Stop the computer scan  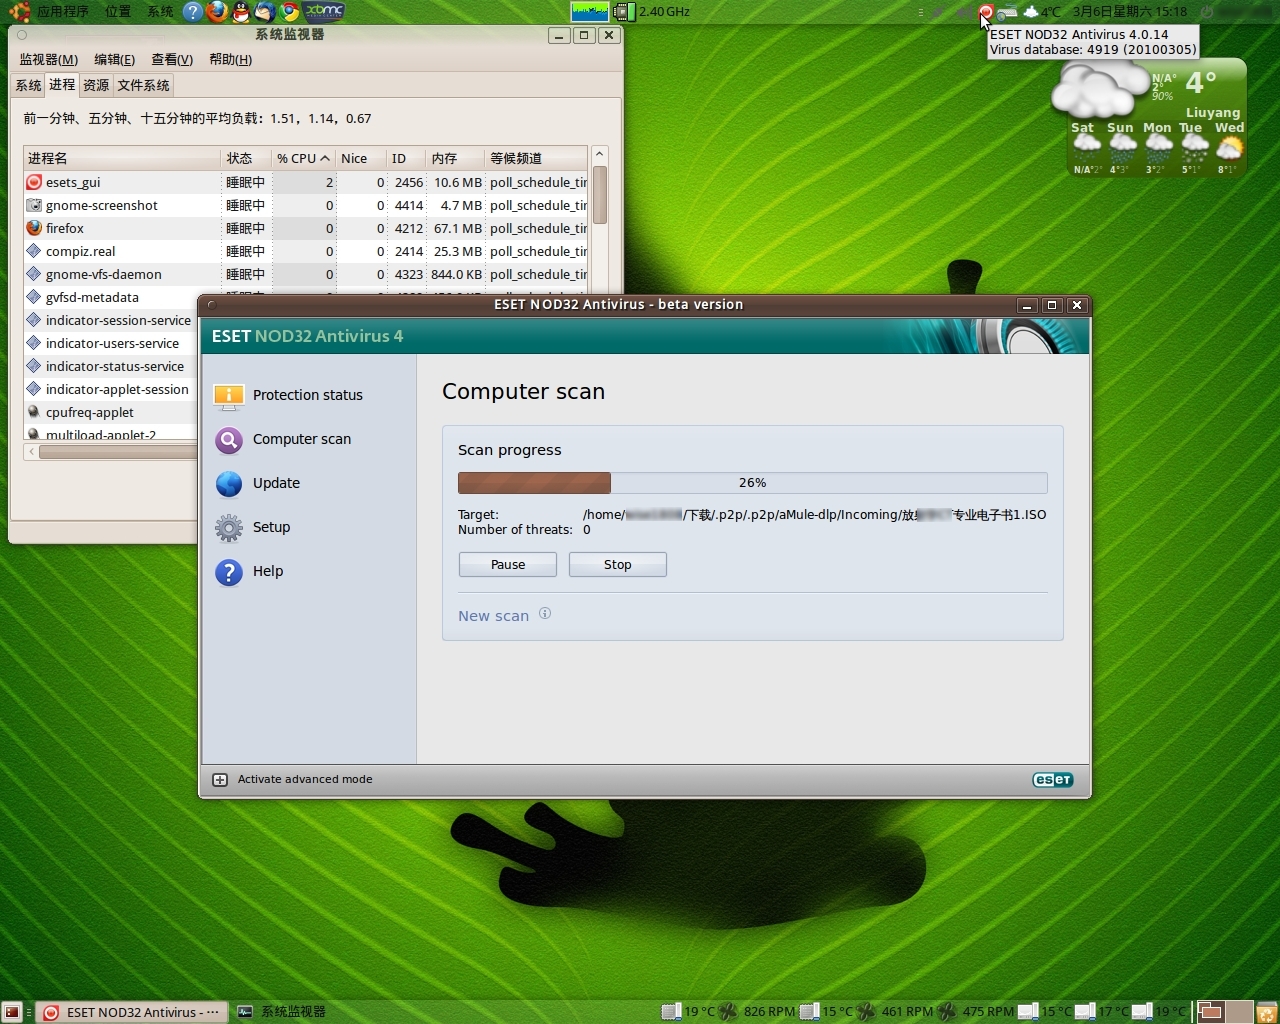click(x=618, y=565)
